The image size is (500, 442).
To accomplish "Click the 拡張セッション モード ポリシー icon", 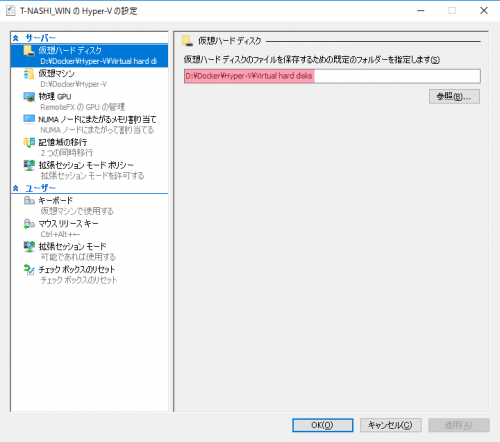I will [29, 165].
